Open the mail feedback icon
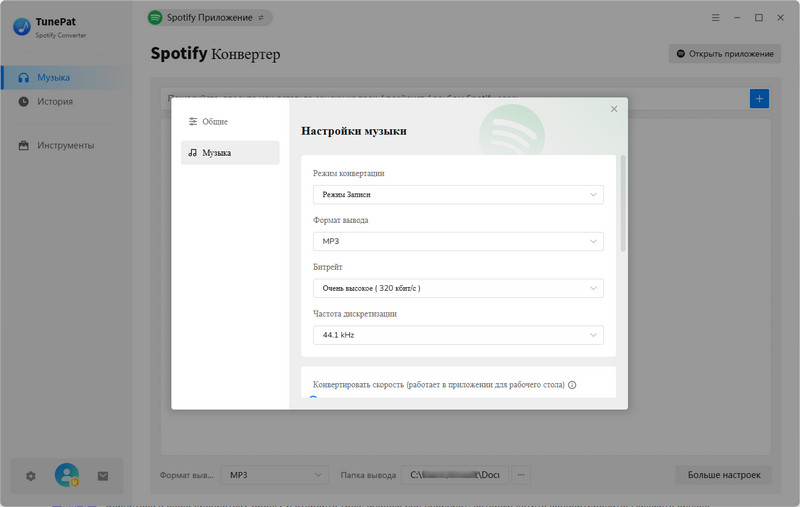 coord(102,476)
